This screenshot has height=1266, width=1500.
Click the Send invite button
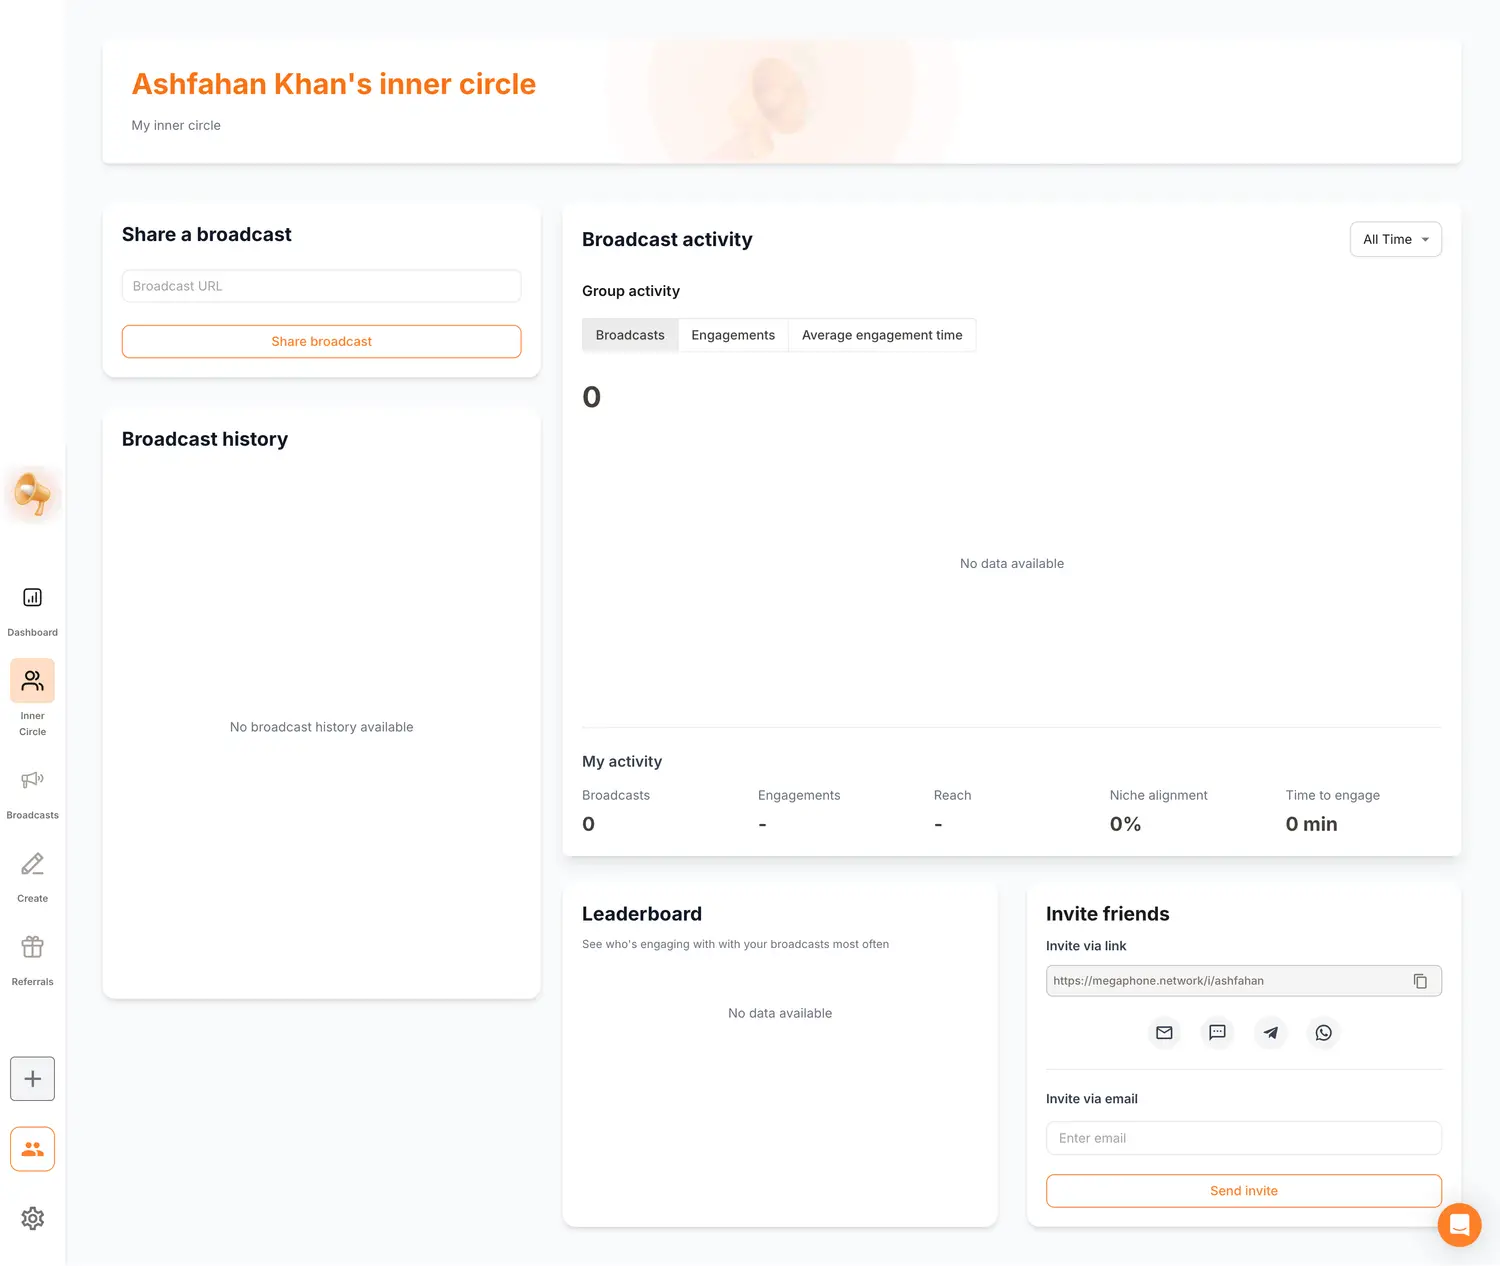1243,1191
